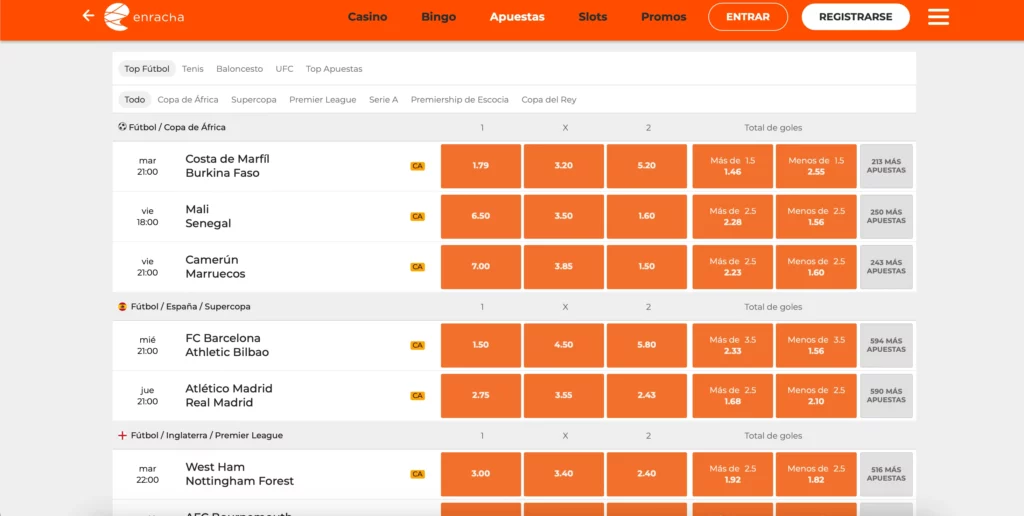This screenshot has width=1024, height=516.
Task: Select draw 4.50 for Barcelona match
Action: click(x=564, y=345)
